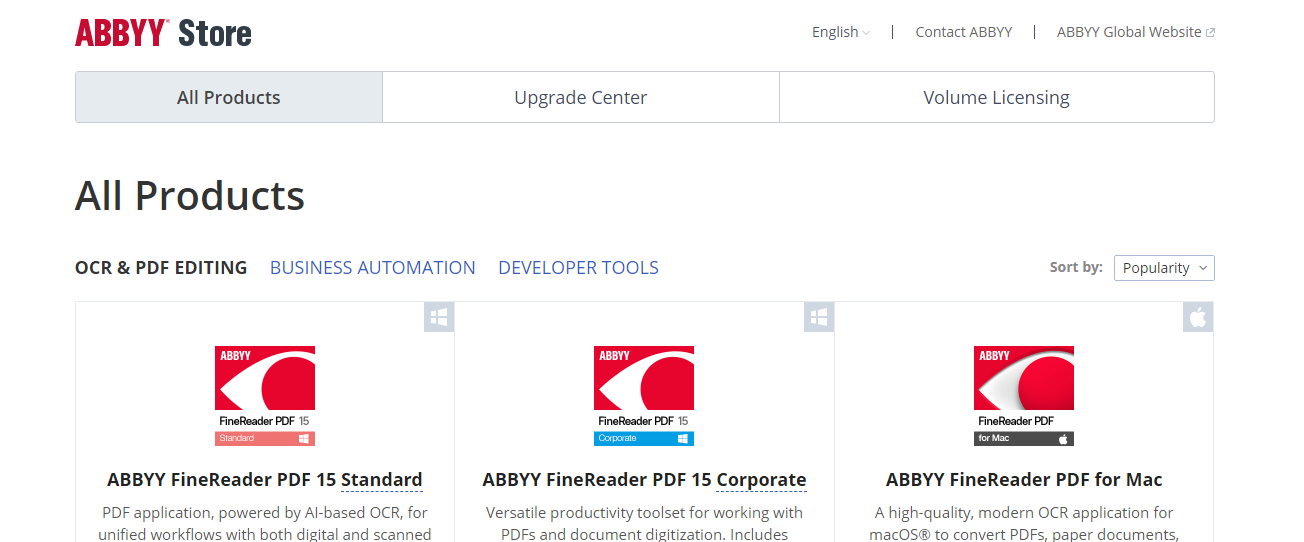Open the ABBYY Global Website link
The image size is (1304, 542).
(1136, 32)
